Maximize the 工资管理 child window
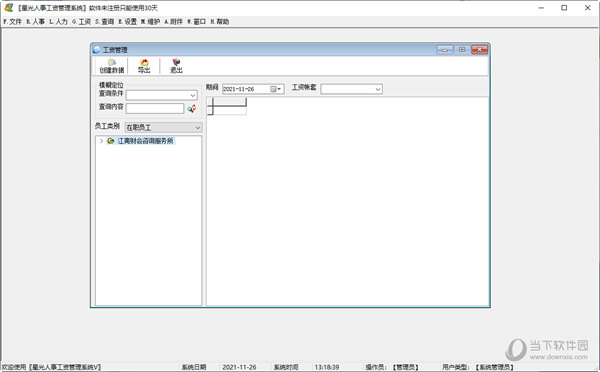The image size is (600, 372). tap(462, 50)
